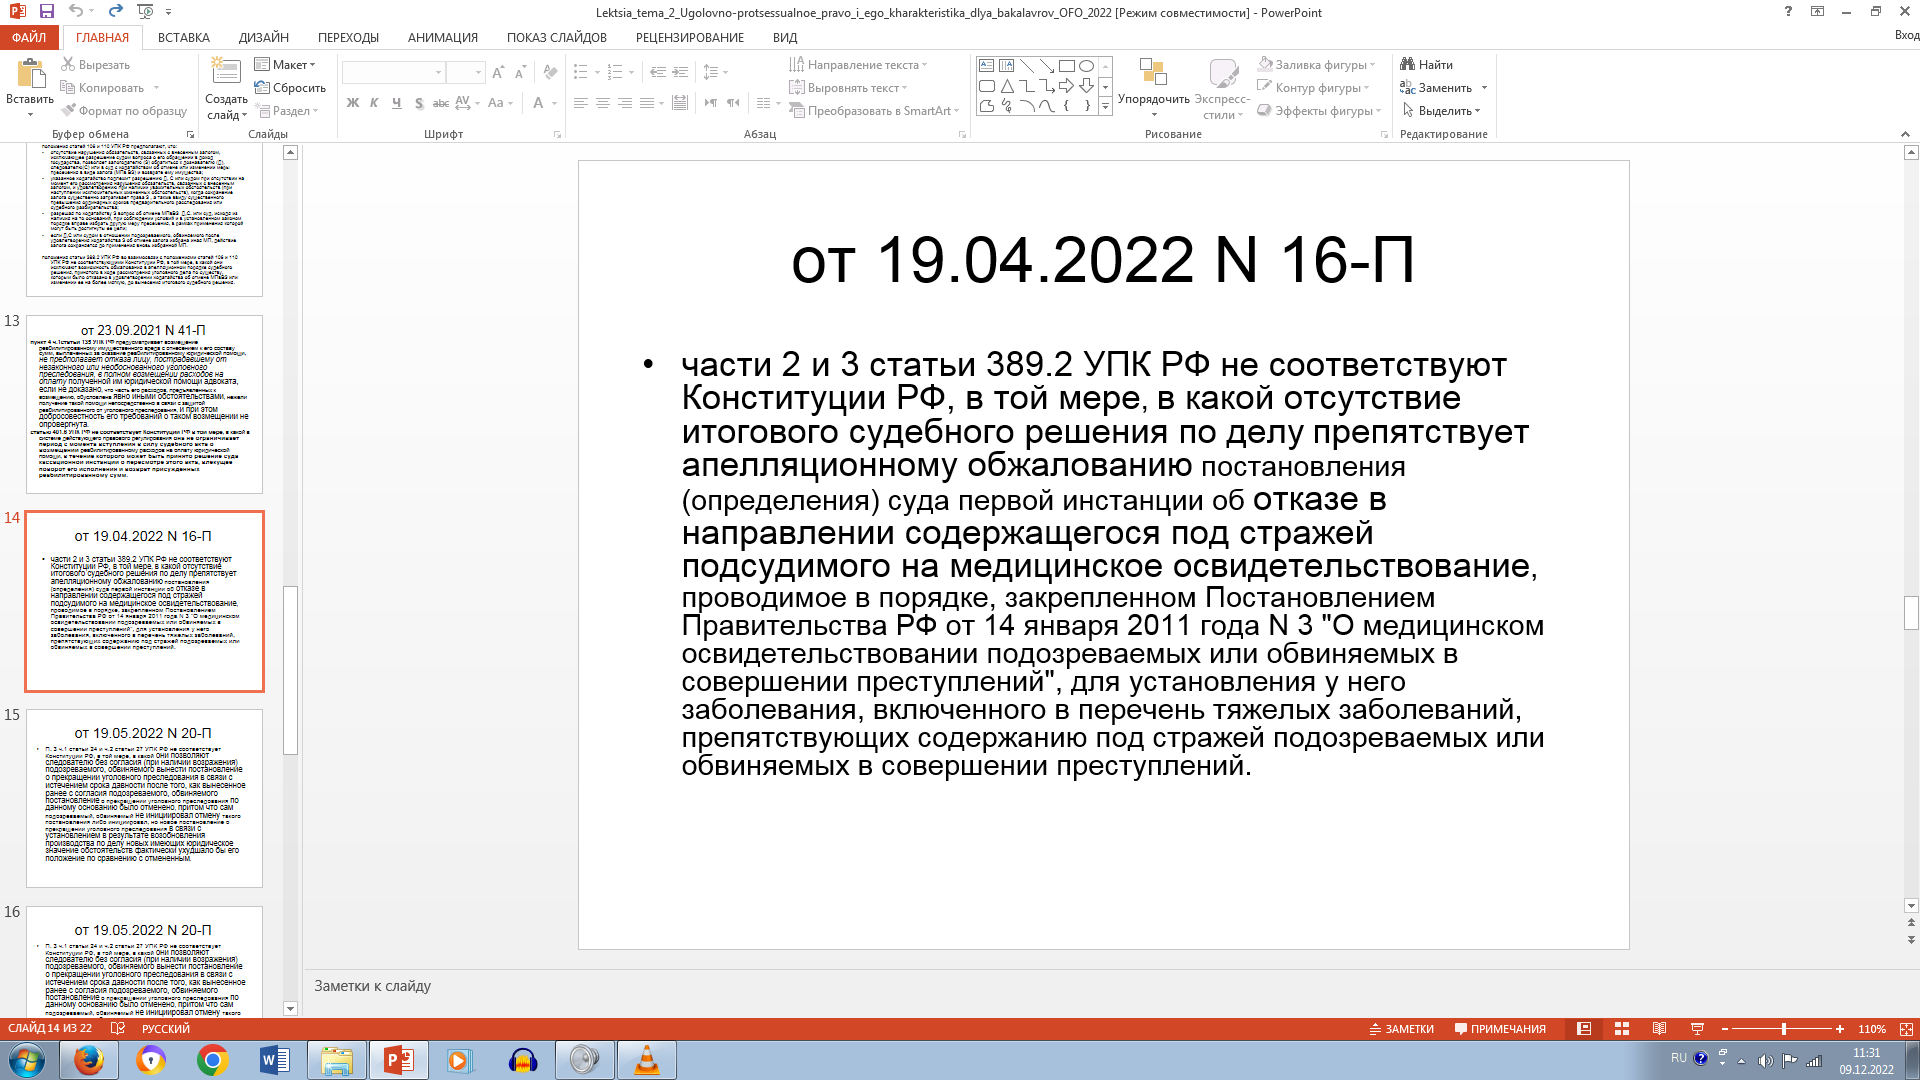
Task: Click the zoom slider handle
Action: 1783,1029
